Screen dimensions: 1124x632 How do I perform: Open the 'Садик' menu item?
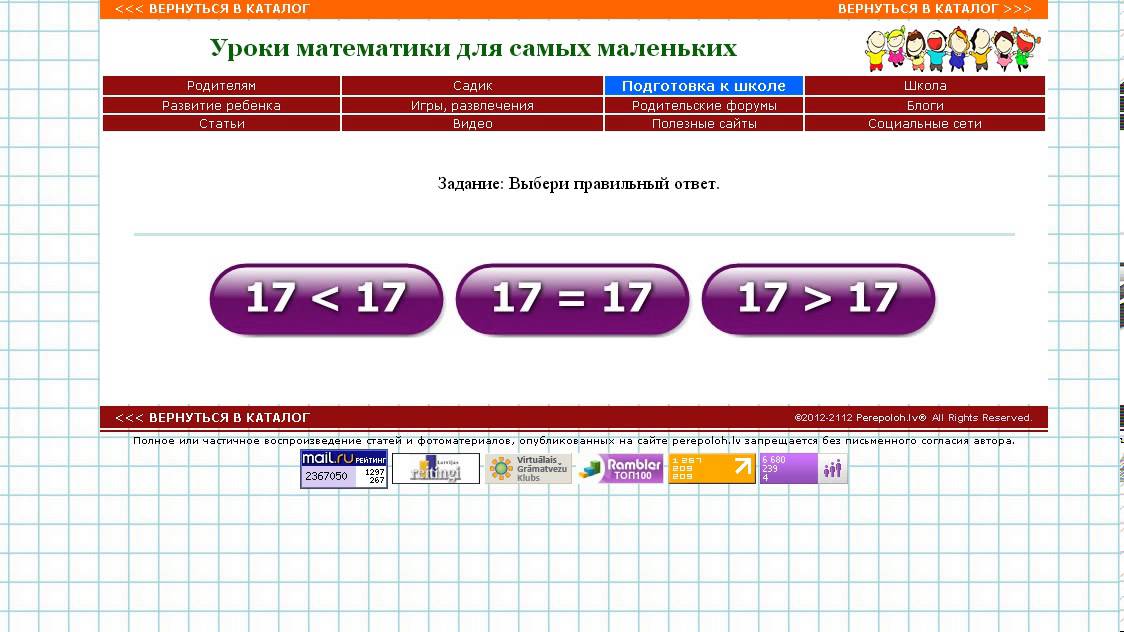(x=472, y=85)
